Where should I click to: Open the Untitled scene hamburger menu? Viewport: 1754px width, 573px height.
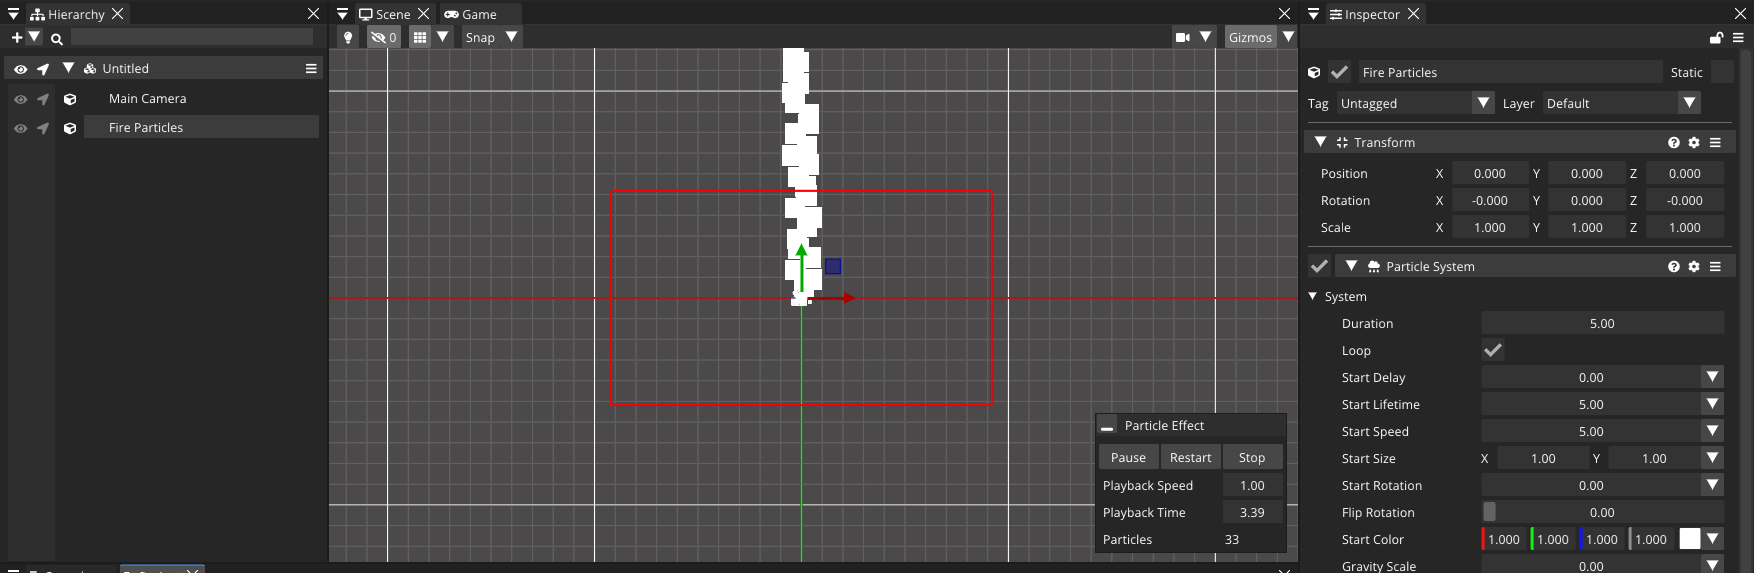pyautogui.click(x=311, y=68)
